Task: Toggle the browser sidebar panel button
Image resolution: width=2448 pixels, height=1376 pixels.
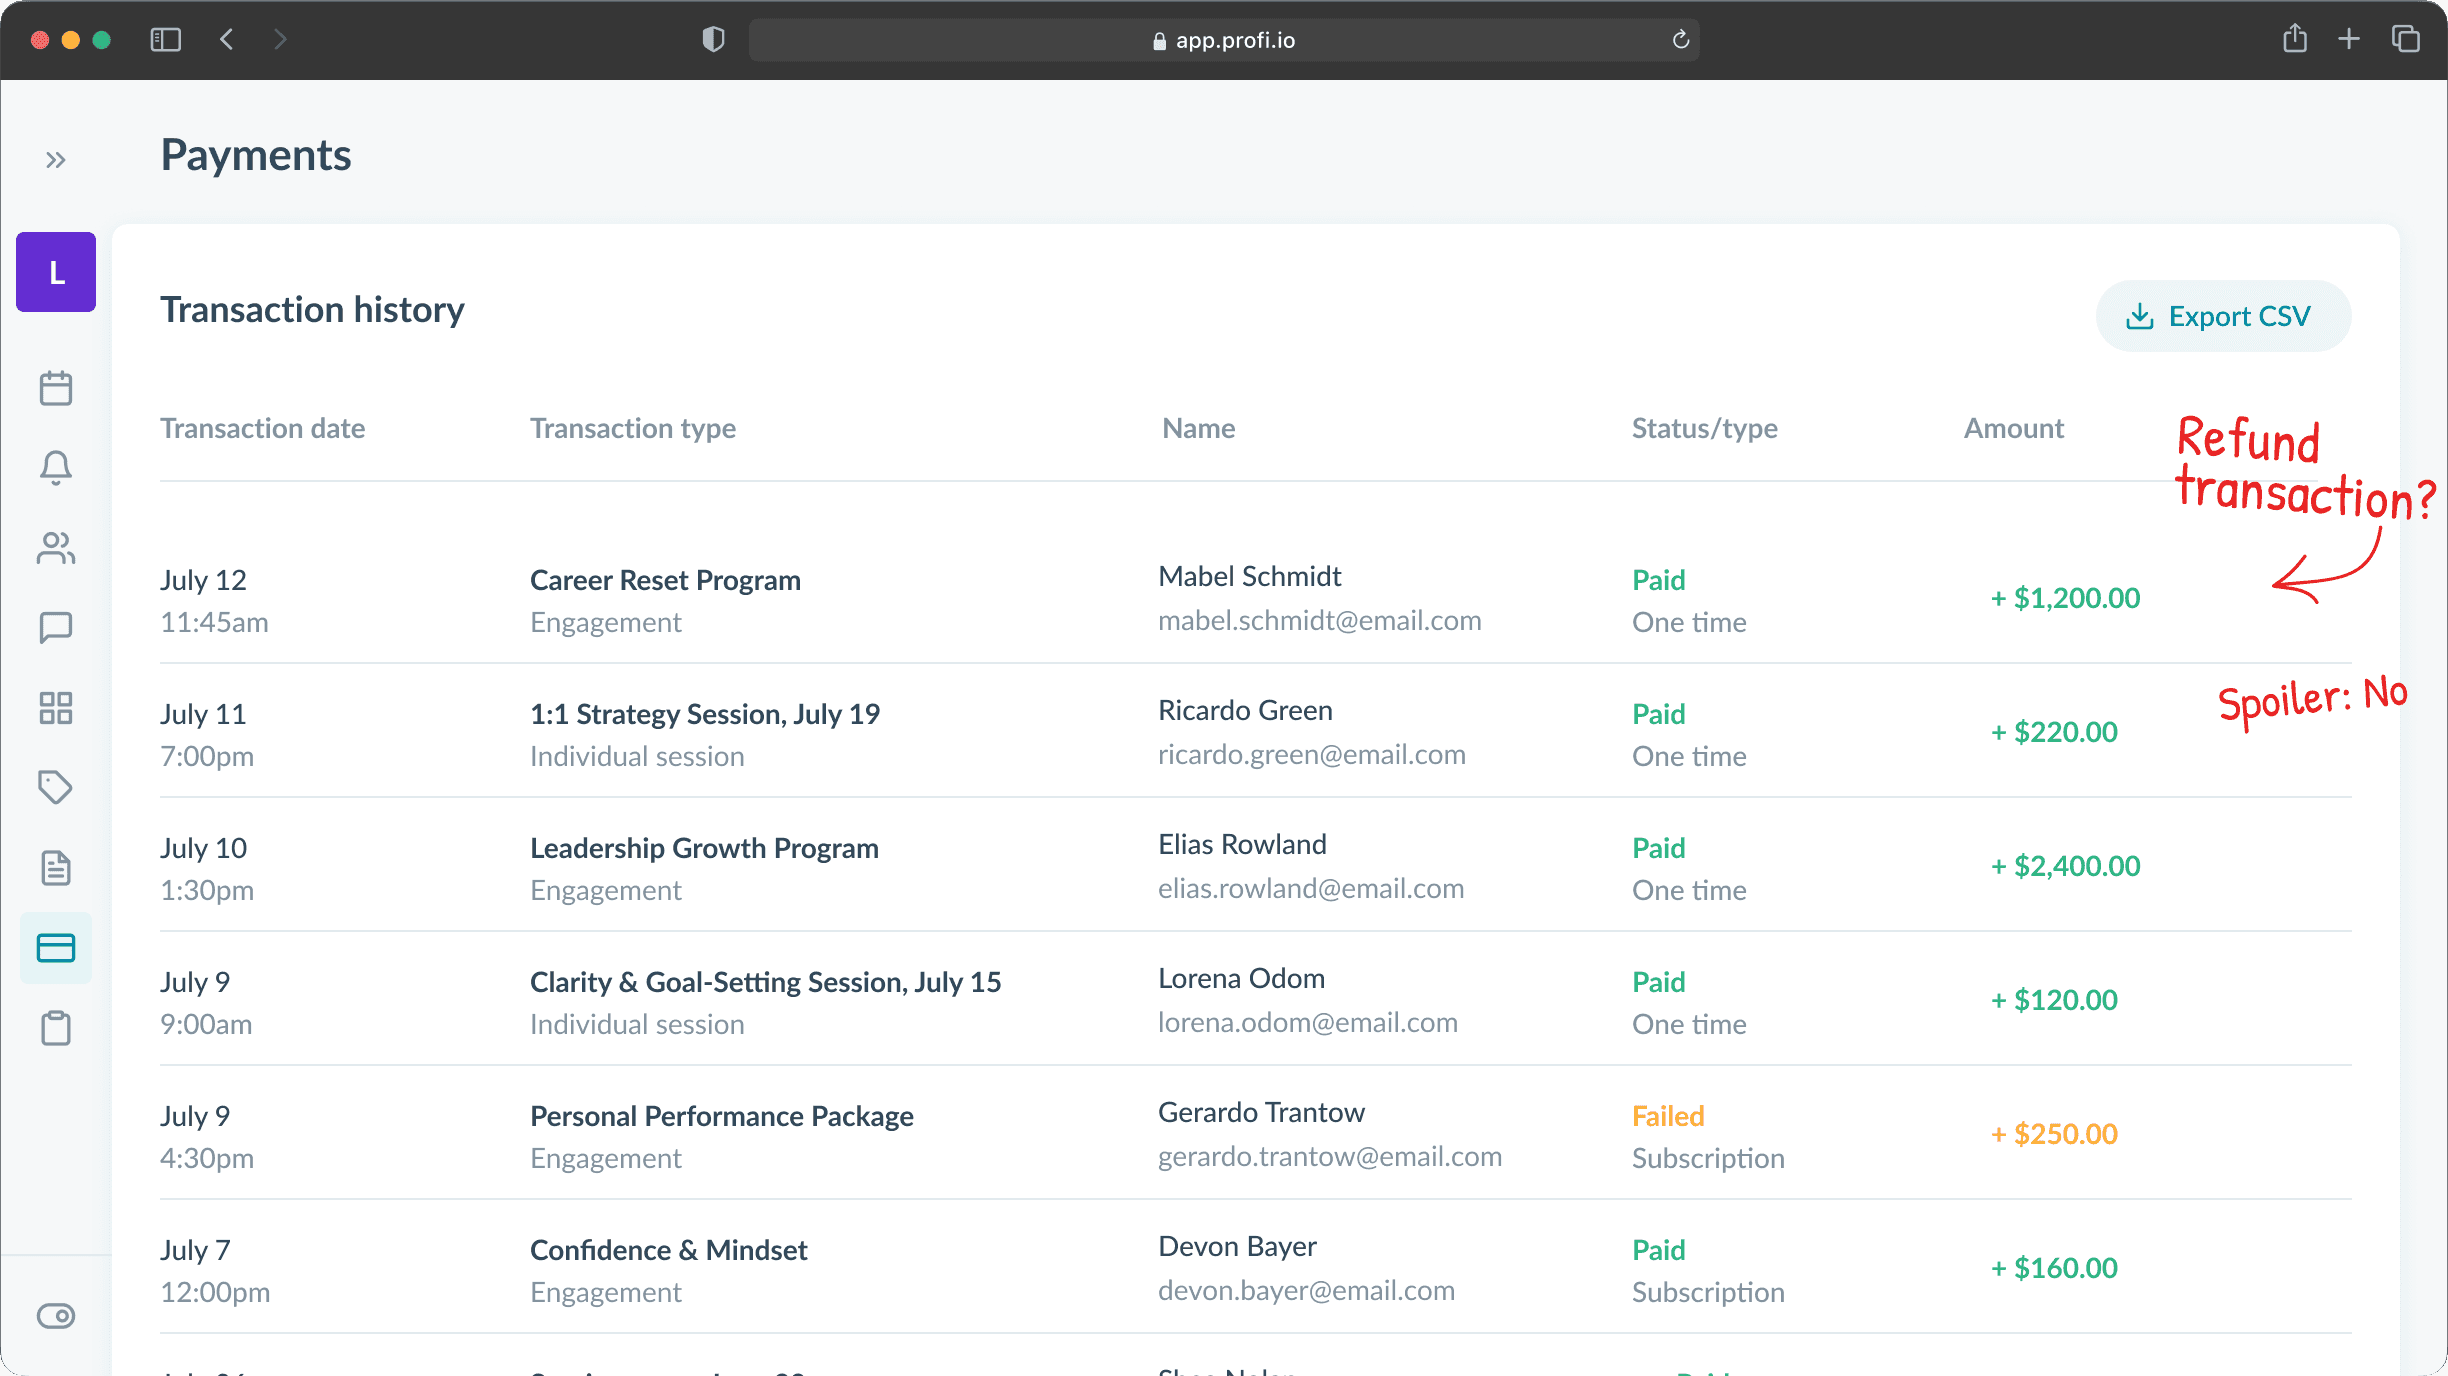Action: click(165, 40)
